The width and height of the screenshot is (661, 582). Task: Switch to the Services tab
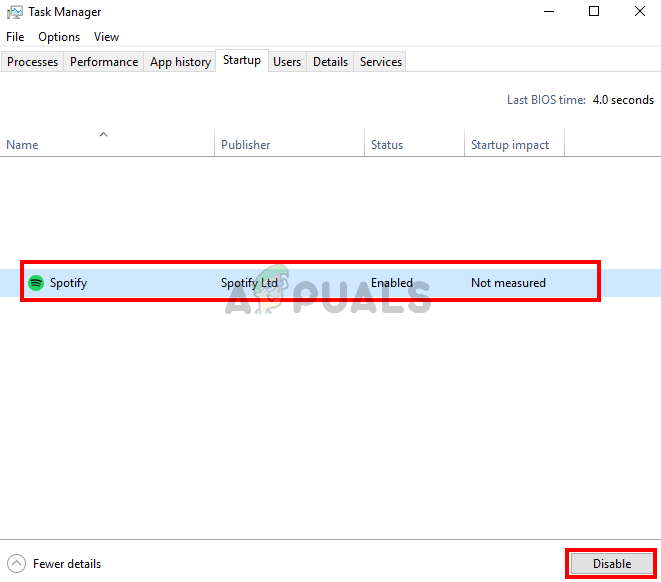pos(381,62)
